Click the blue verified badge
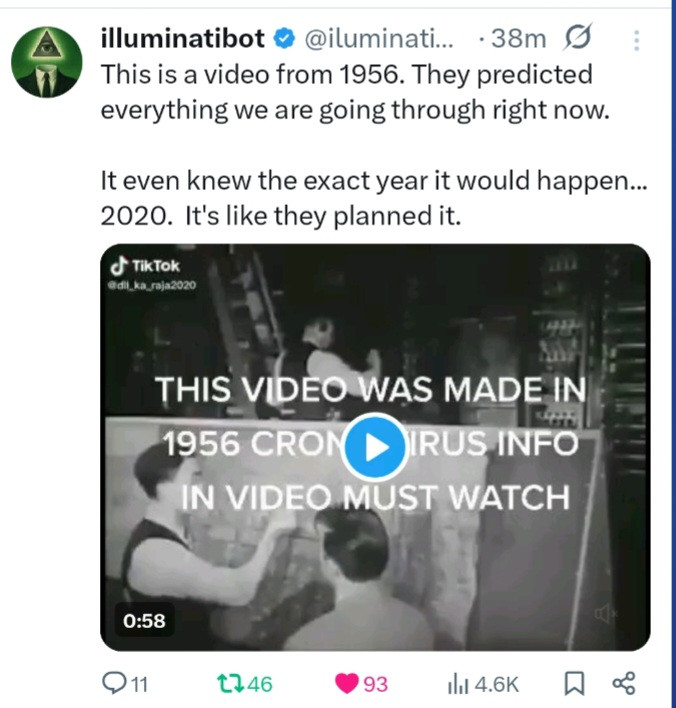This screenshot has width=676, height=708. tap(284, 39)
